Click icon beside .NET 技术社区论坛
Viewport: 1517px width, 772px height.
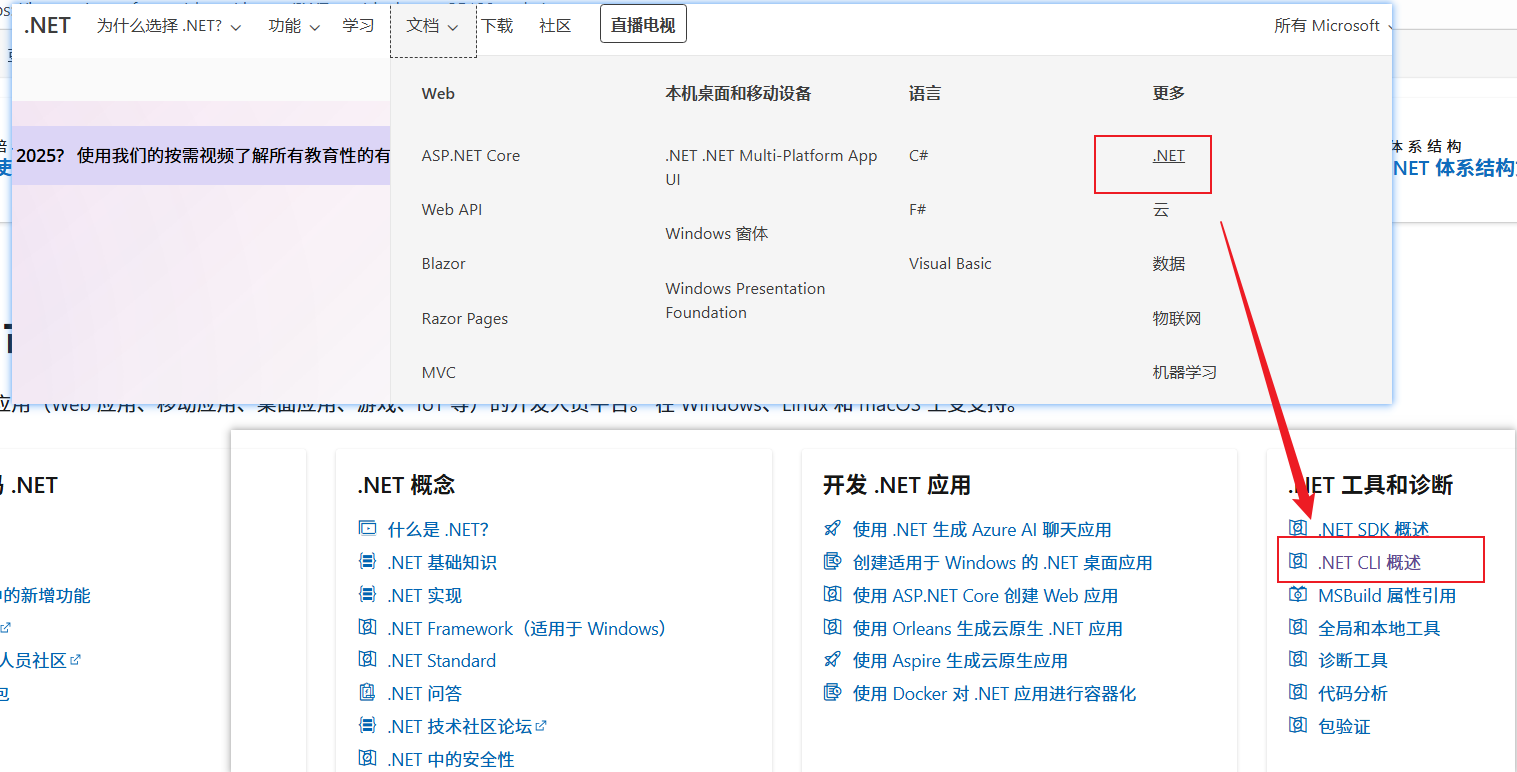pyautogui.click(x=367, y=726)
